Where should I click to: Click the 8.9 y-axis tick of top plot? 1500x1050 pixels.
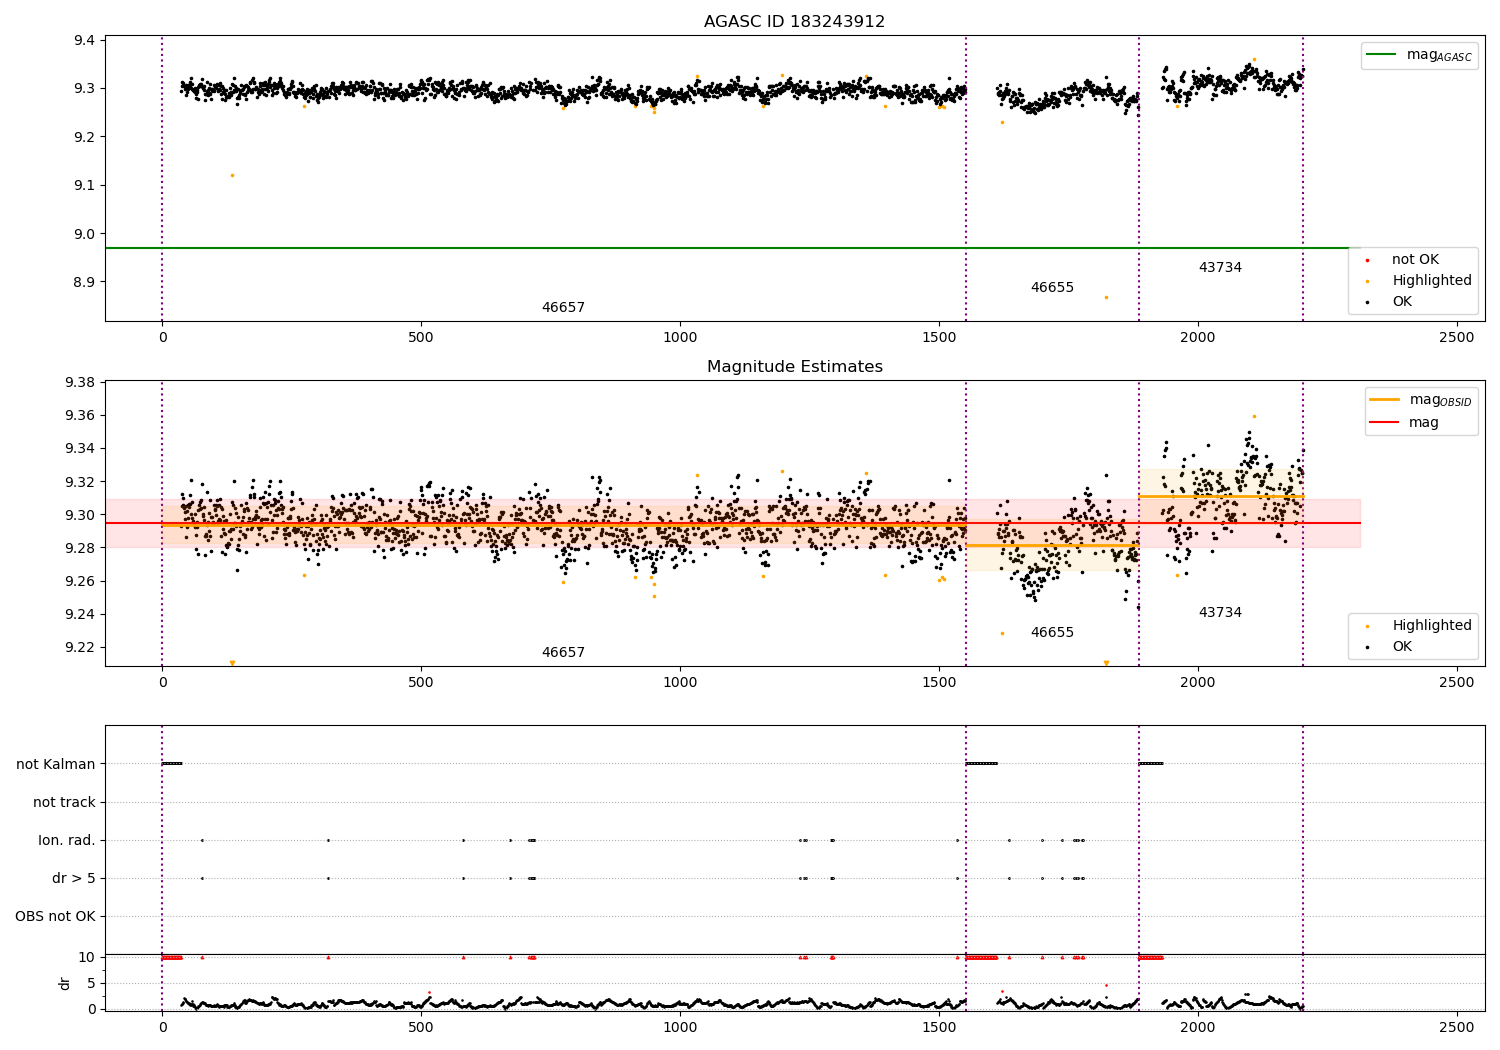[83, 283]
